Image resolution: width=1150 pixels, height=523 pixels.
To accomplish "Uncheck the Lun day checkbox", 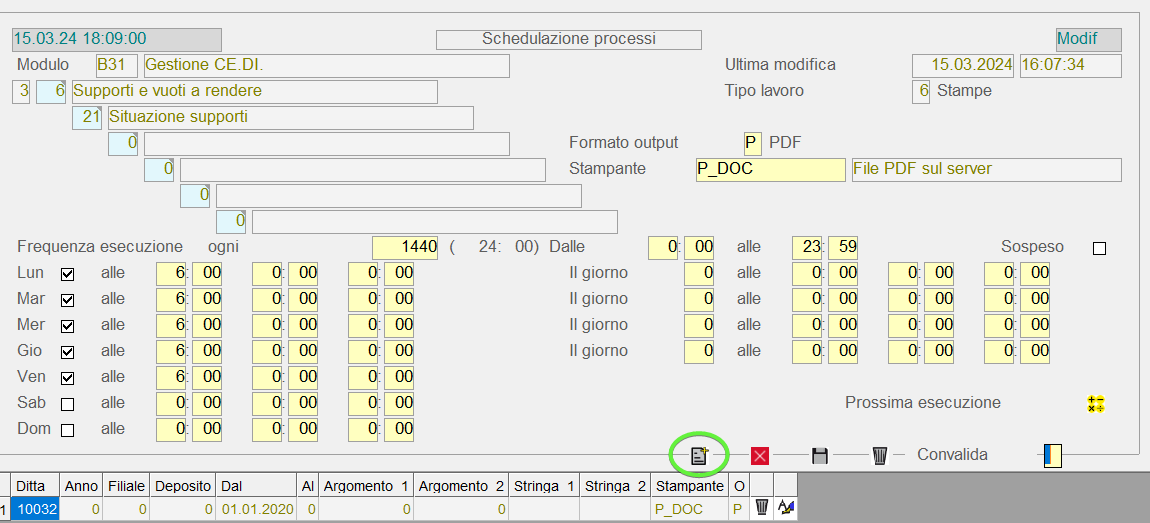I will tap(68, 273).
